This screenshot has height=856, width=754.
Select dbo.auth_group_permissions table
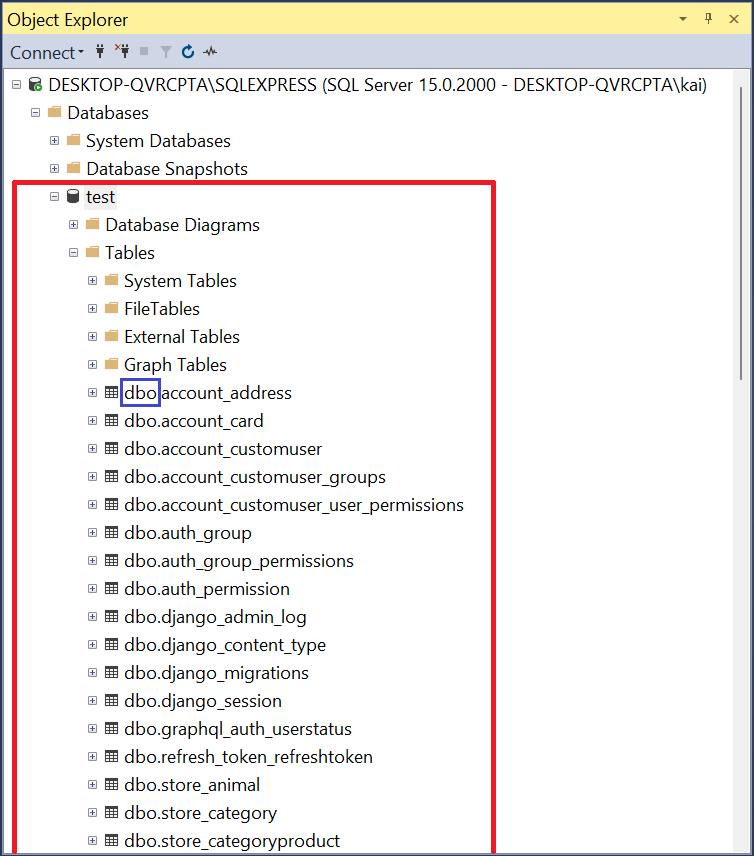239,561
